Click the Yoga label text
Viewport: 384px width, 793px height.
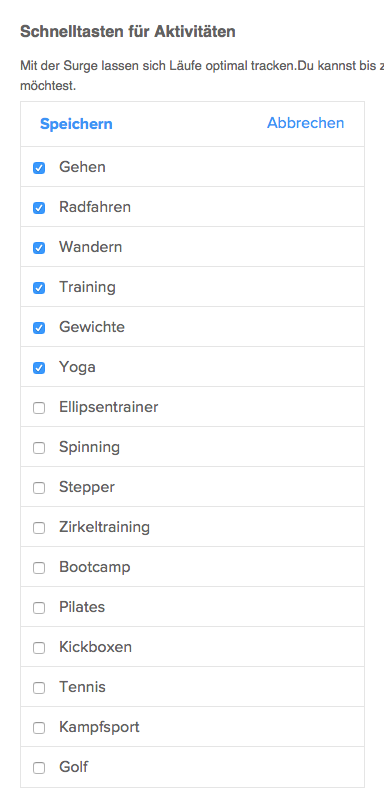click(x=77, y=367)
